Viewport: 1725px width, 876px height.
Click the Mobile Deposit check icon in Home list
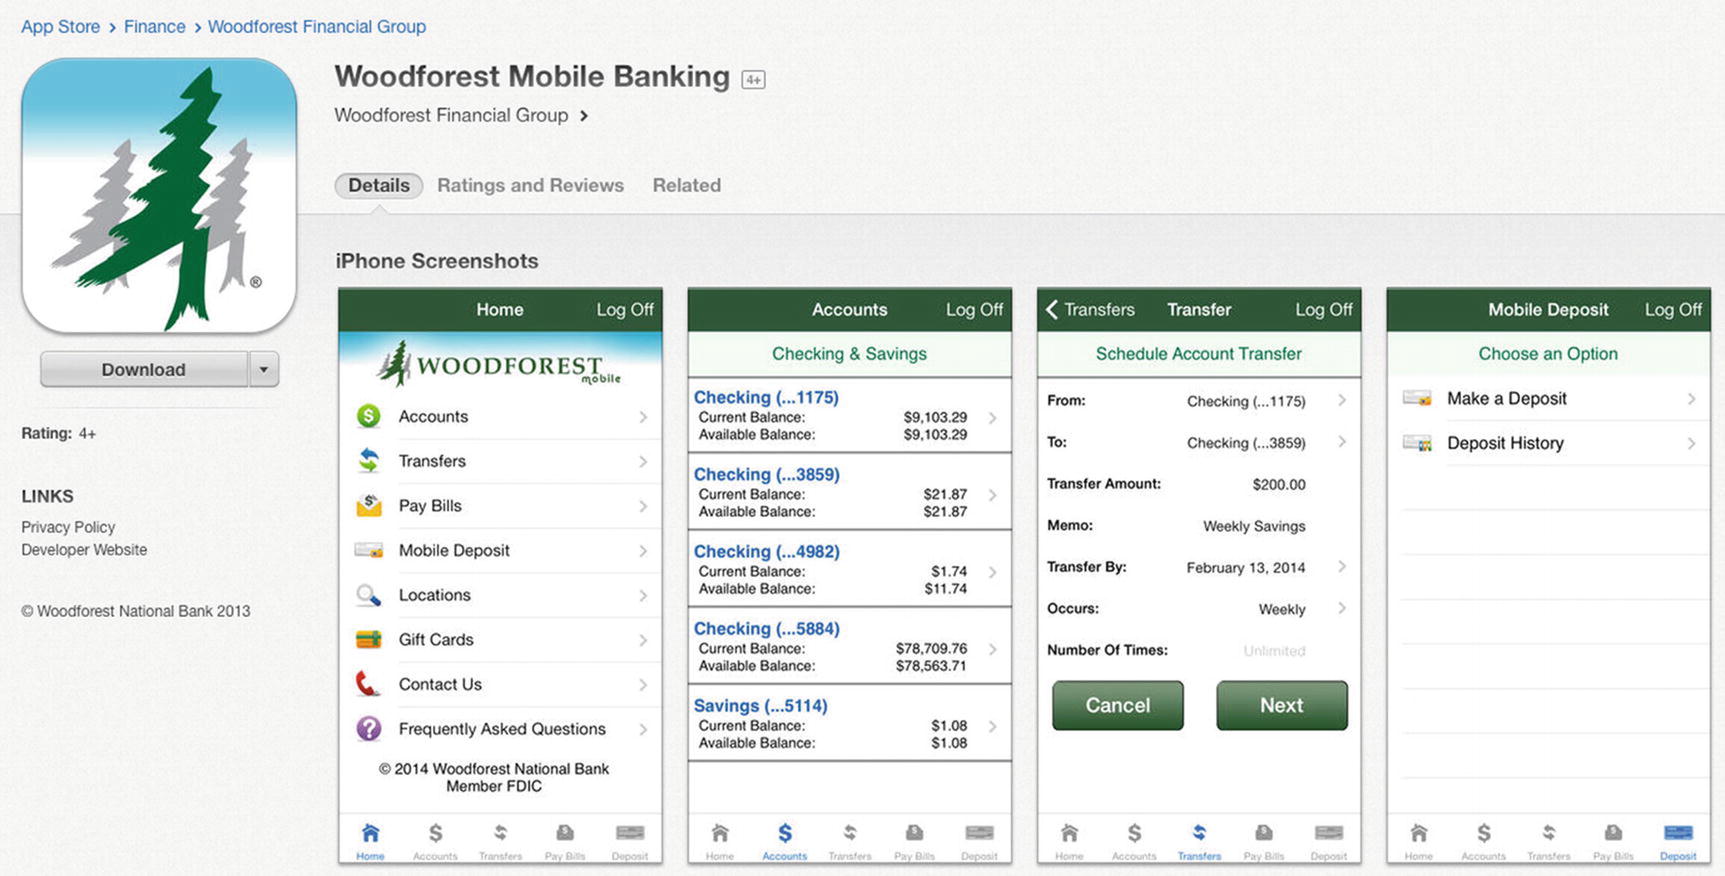click(369, 550)
